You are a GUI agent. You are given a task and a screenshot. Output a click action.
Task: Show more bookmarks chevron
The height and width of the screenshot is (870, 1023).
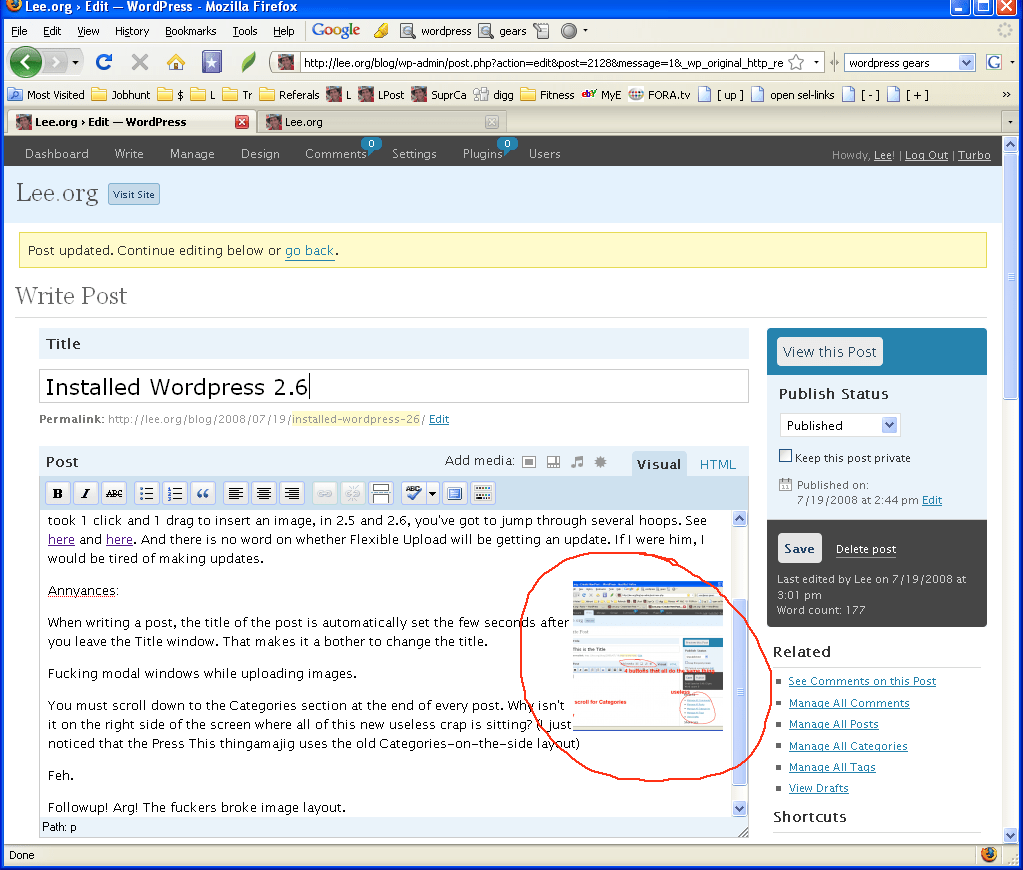(1007, 95)
